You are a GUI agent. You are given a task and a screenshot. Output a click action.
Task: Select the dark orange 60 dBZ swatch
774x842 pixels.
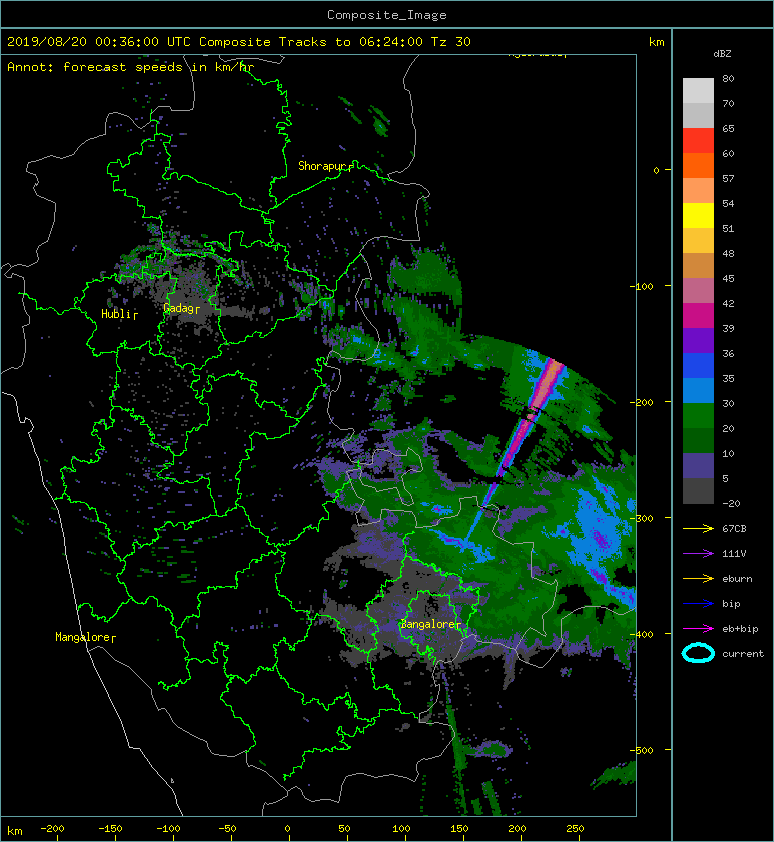coord(698,165)
